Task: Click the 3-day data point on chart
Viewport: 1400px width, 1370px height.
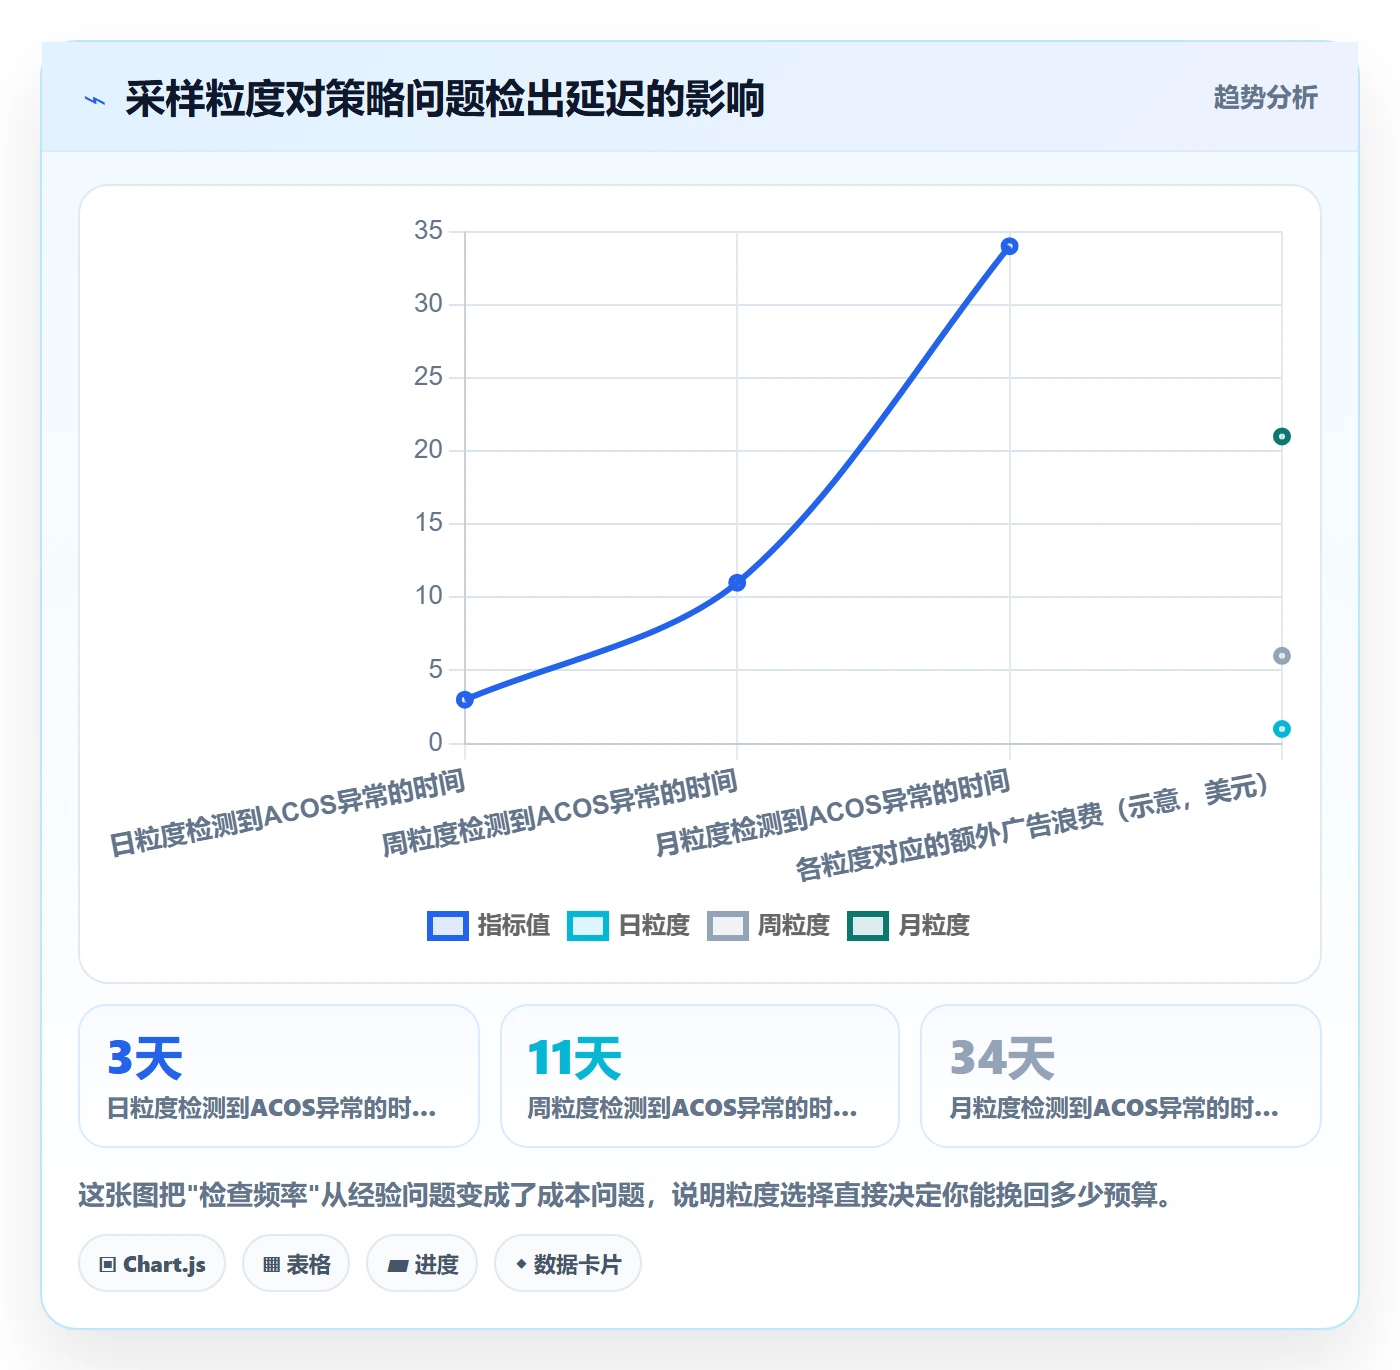Action: [465, 699]
